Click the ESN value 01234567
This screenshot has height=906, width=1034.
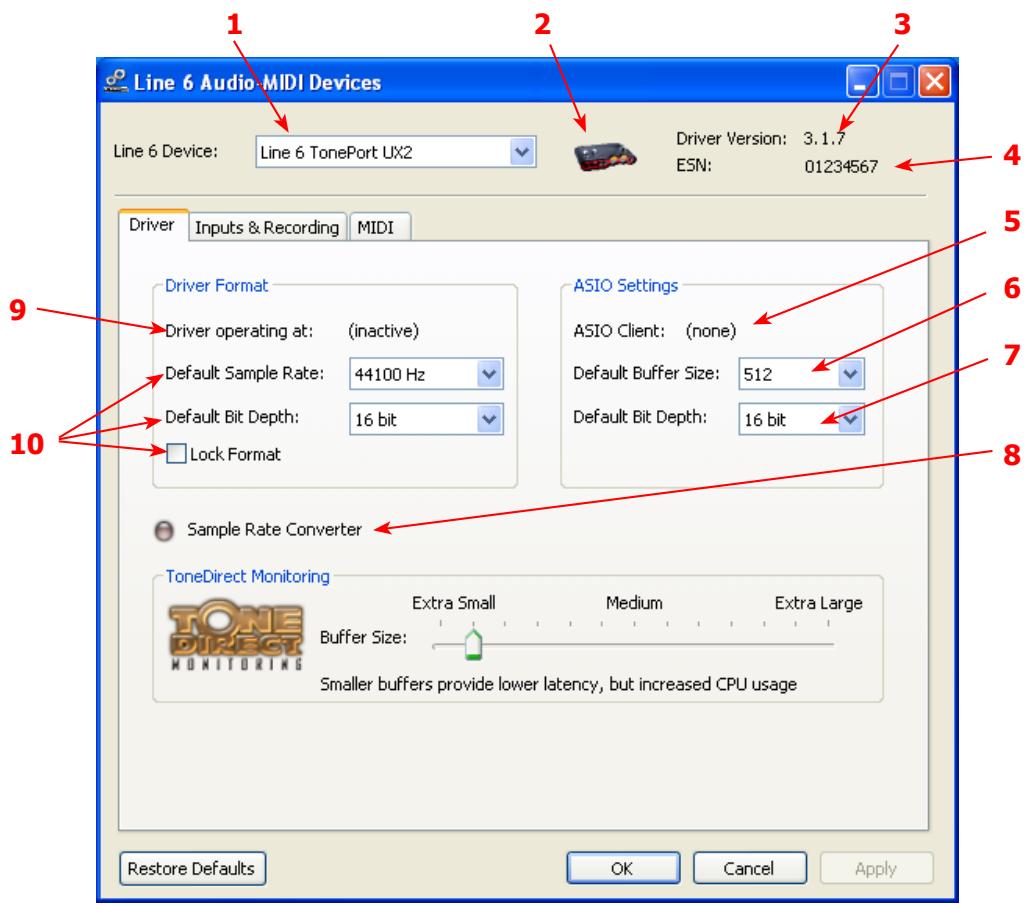841,166
